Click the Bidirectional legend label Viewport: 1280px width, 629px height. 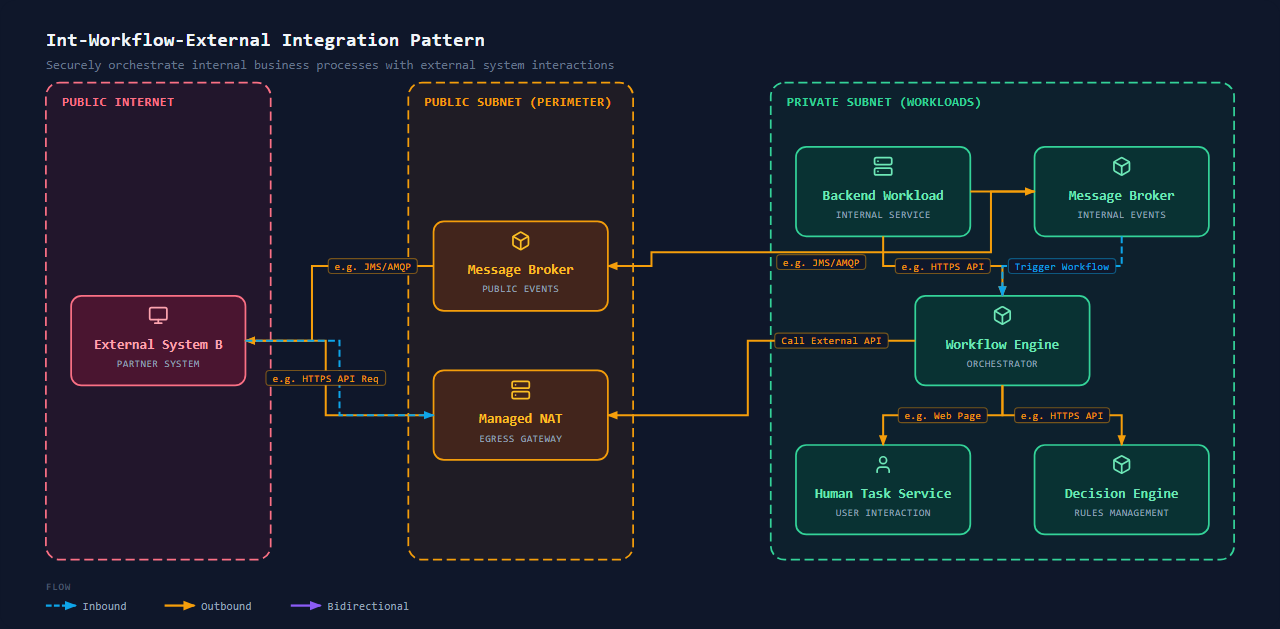tap(368, 606)
